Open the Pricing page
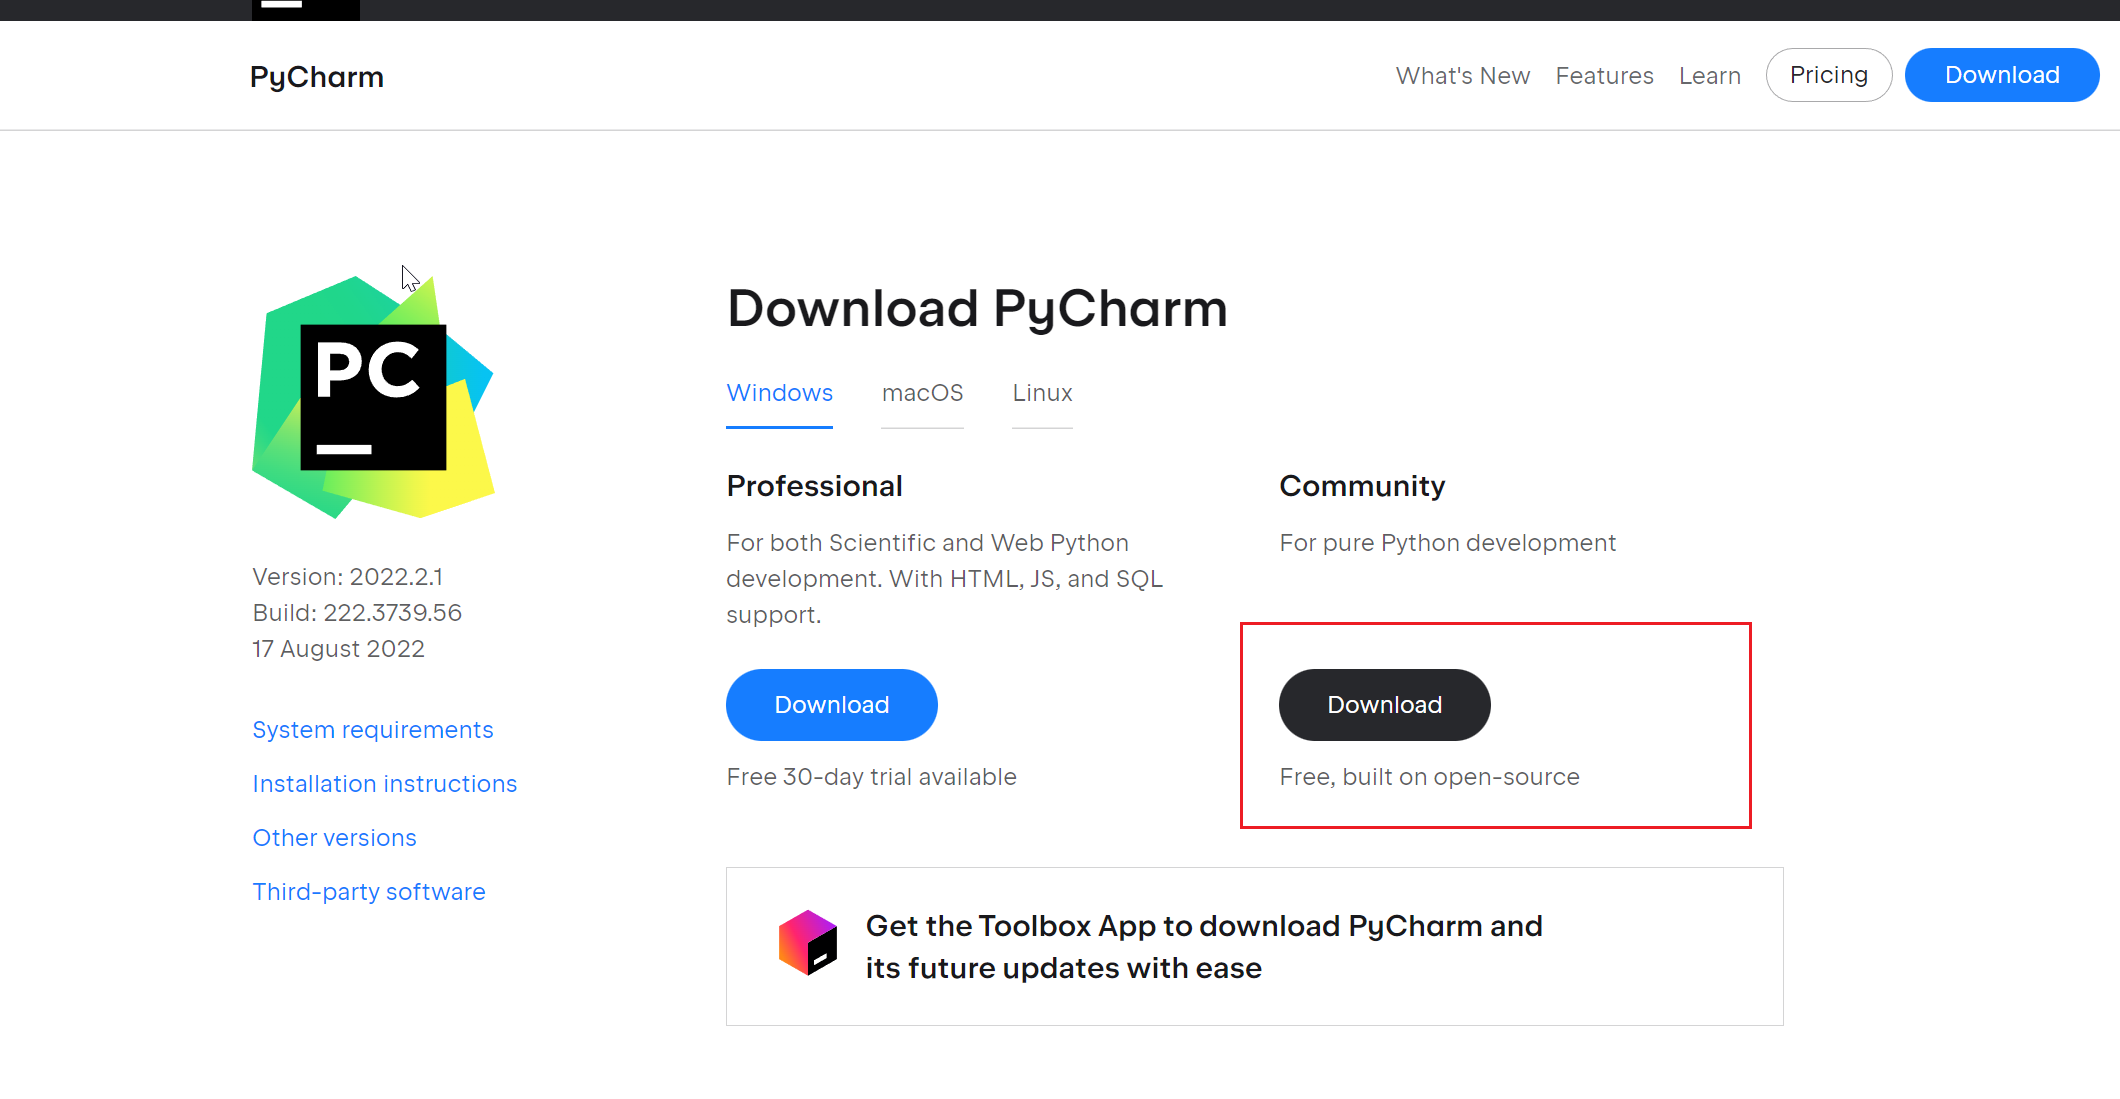This screenshot has height=1099, width=2120. 1828,75
